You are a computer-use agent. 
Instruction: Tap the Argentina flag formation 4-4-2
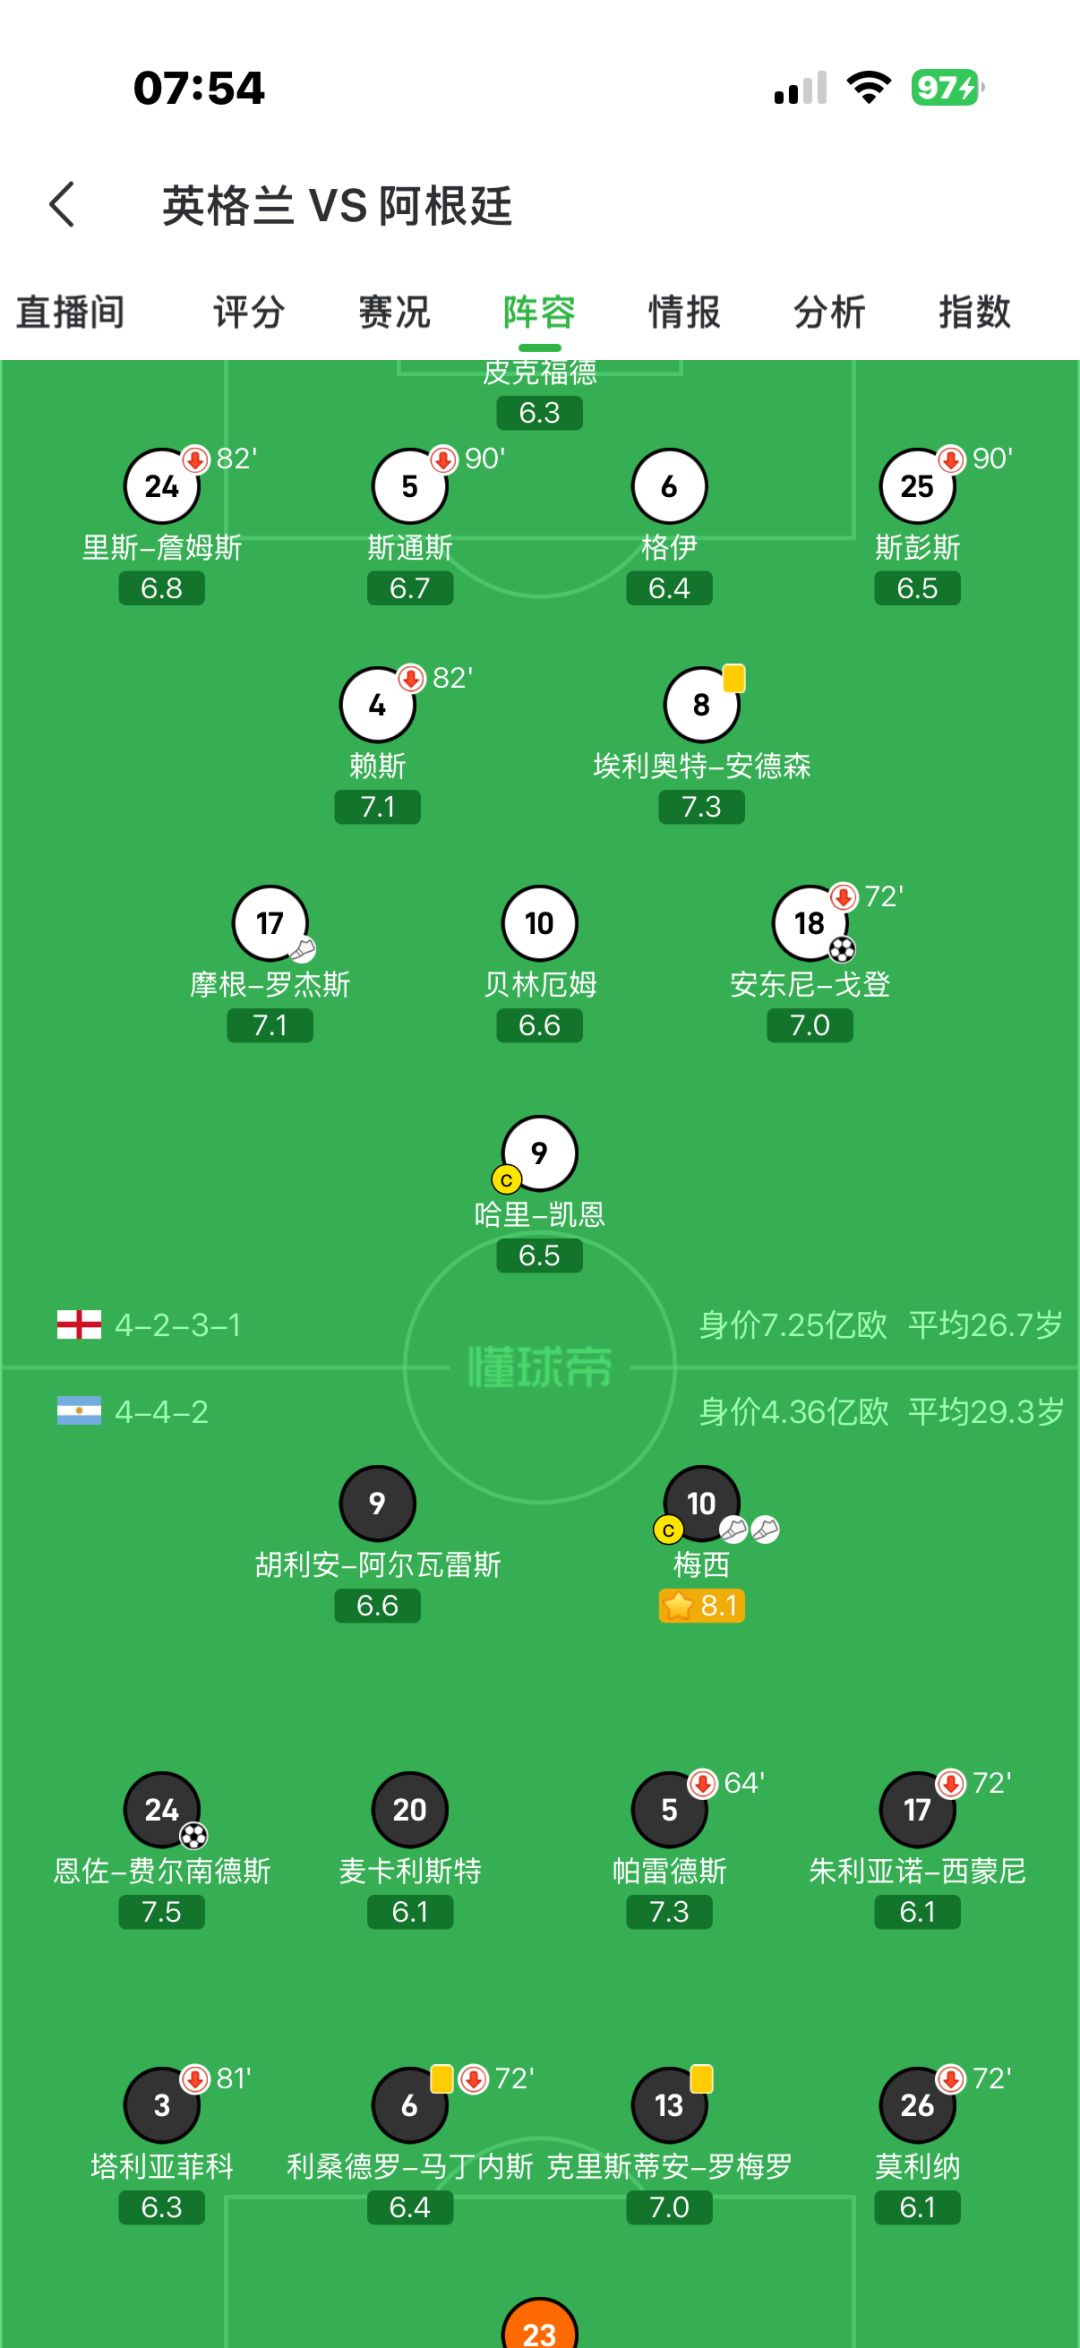pyautogui.click(x=133, y=1411)
